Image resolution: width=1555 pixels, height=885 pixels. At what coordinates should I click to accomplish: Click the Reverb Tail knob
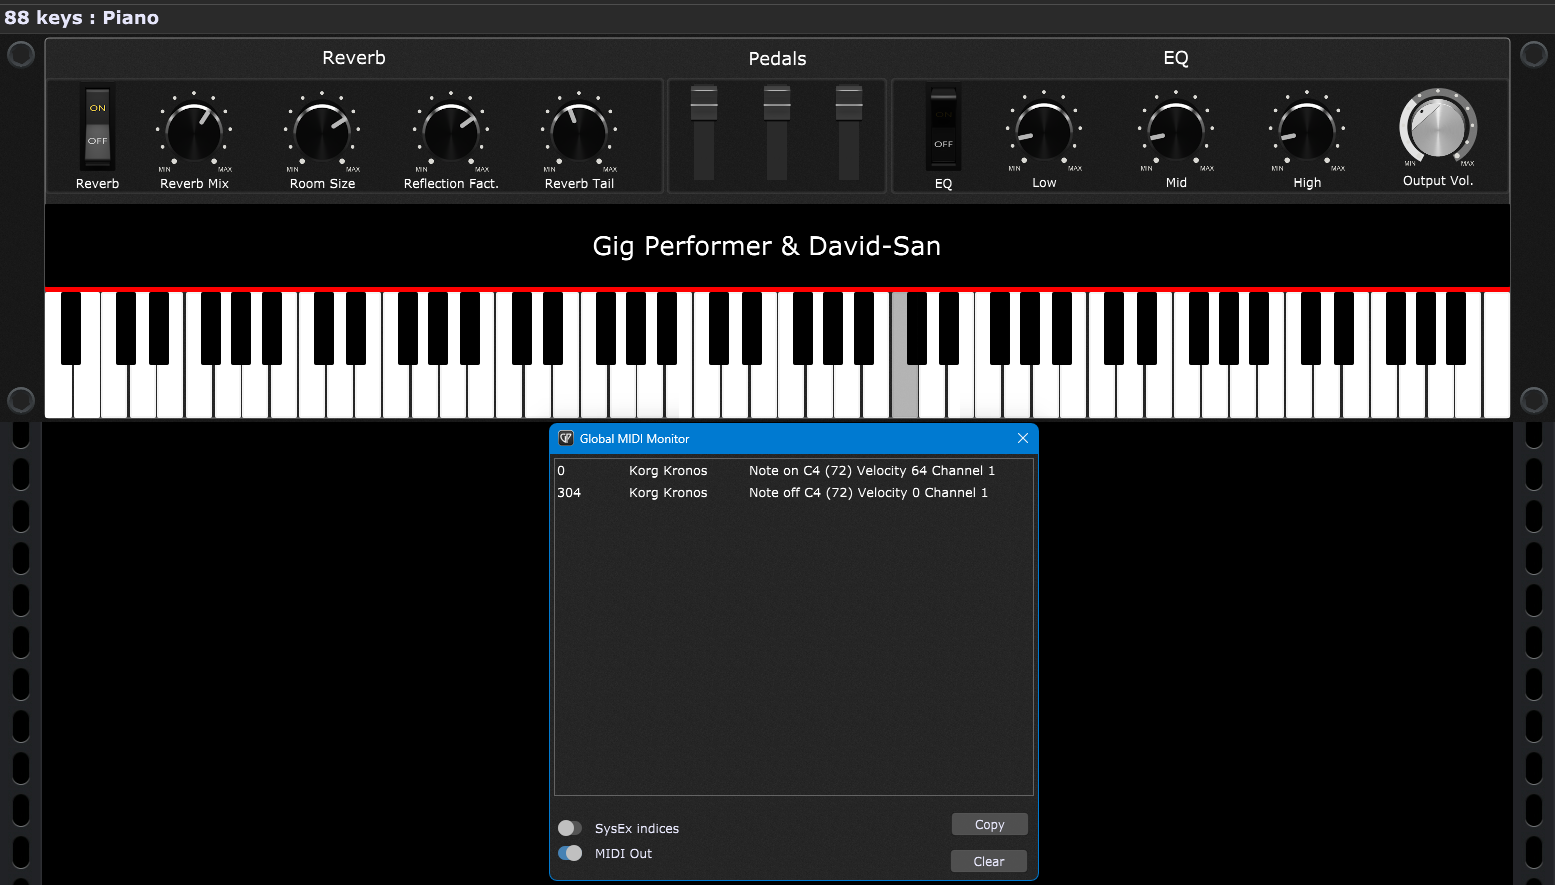[x=579, y=131]
